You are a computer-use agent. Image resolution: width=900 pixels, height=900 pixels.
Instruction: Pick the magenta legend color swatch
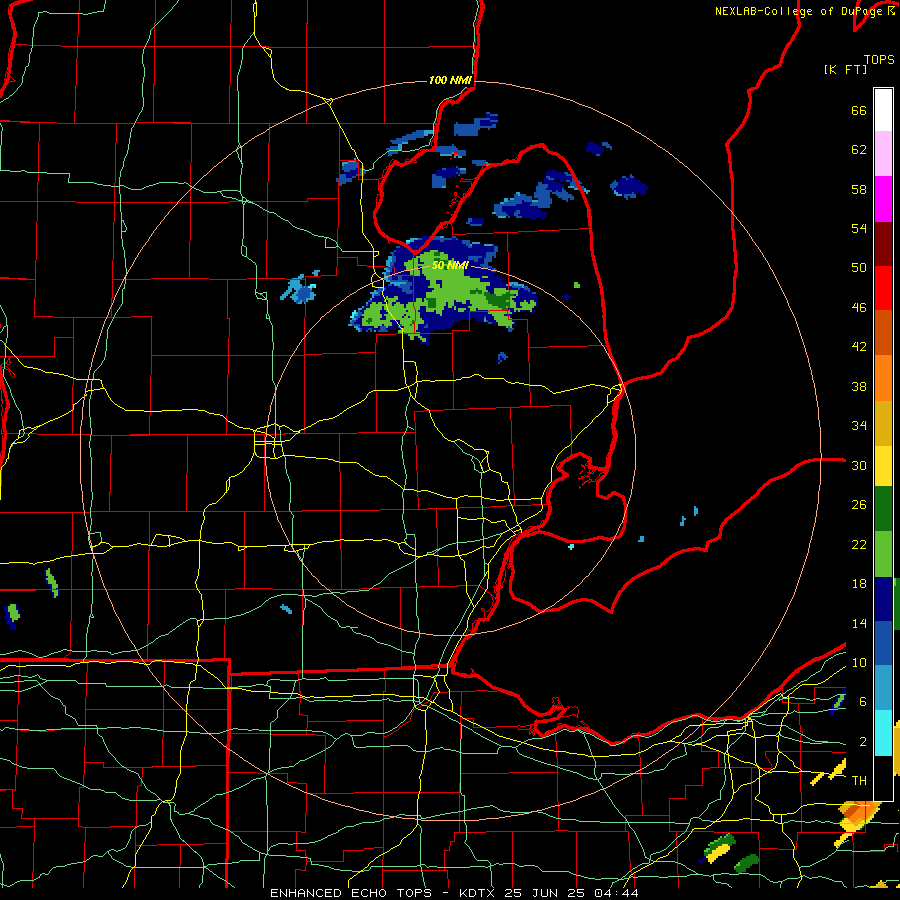pos(883,199)
